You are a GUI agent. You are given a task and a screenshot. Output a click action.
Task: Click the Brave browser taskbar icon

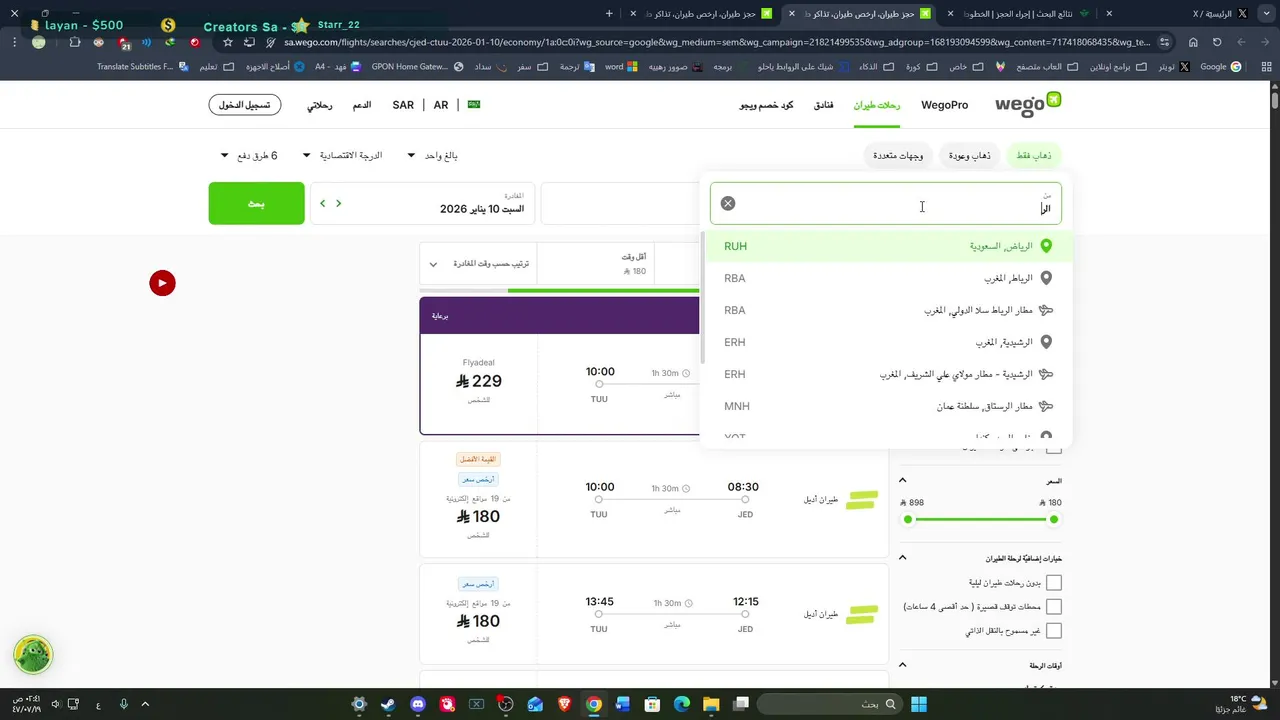(564, 704)
